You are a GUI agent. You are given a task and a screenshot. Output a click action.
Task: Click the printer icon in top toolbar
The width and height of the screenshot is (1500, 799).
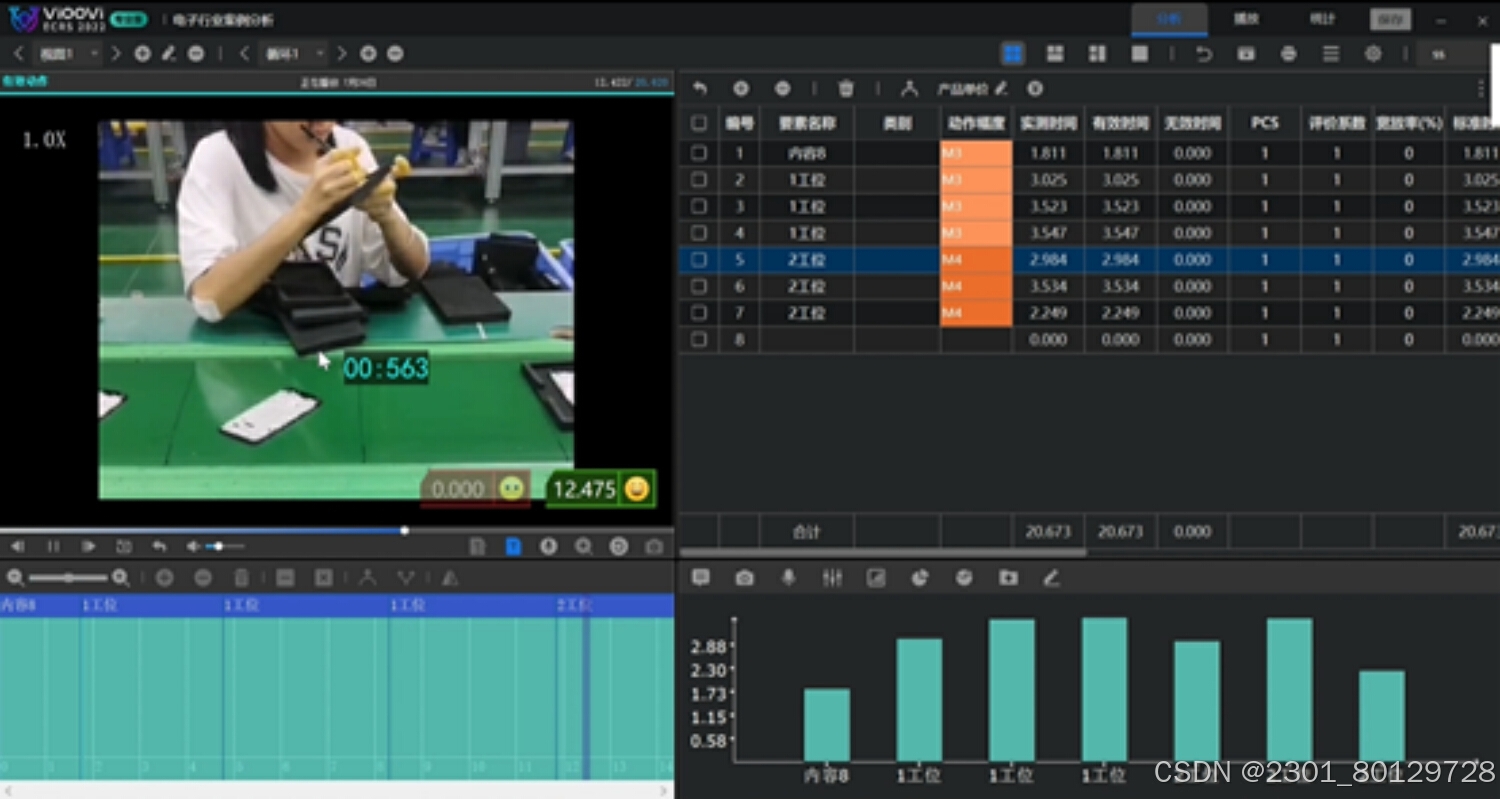coord(1288,54)
